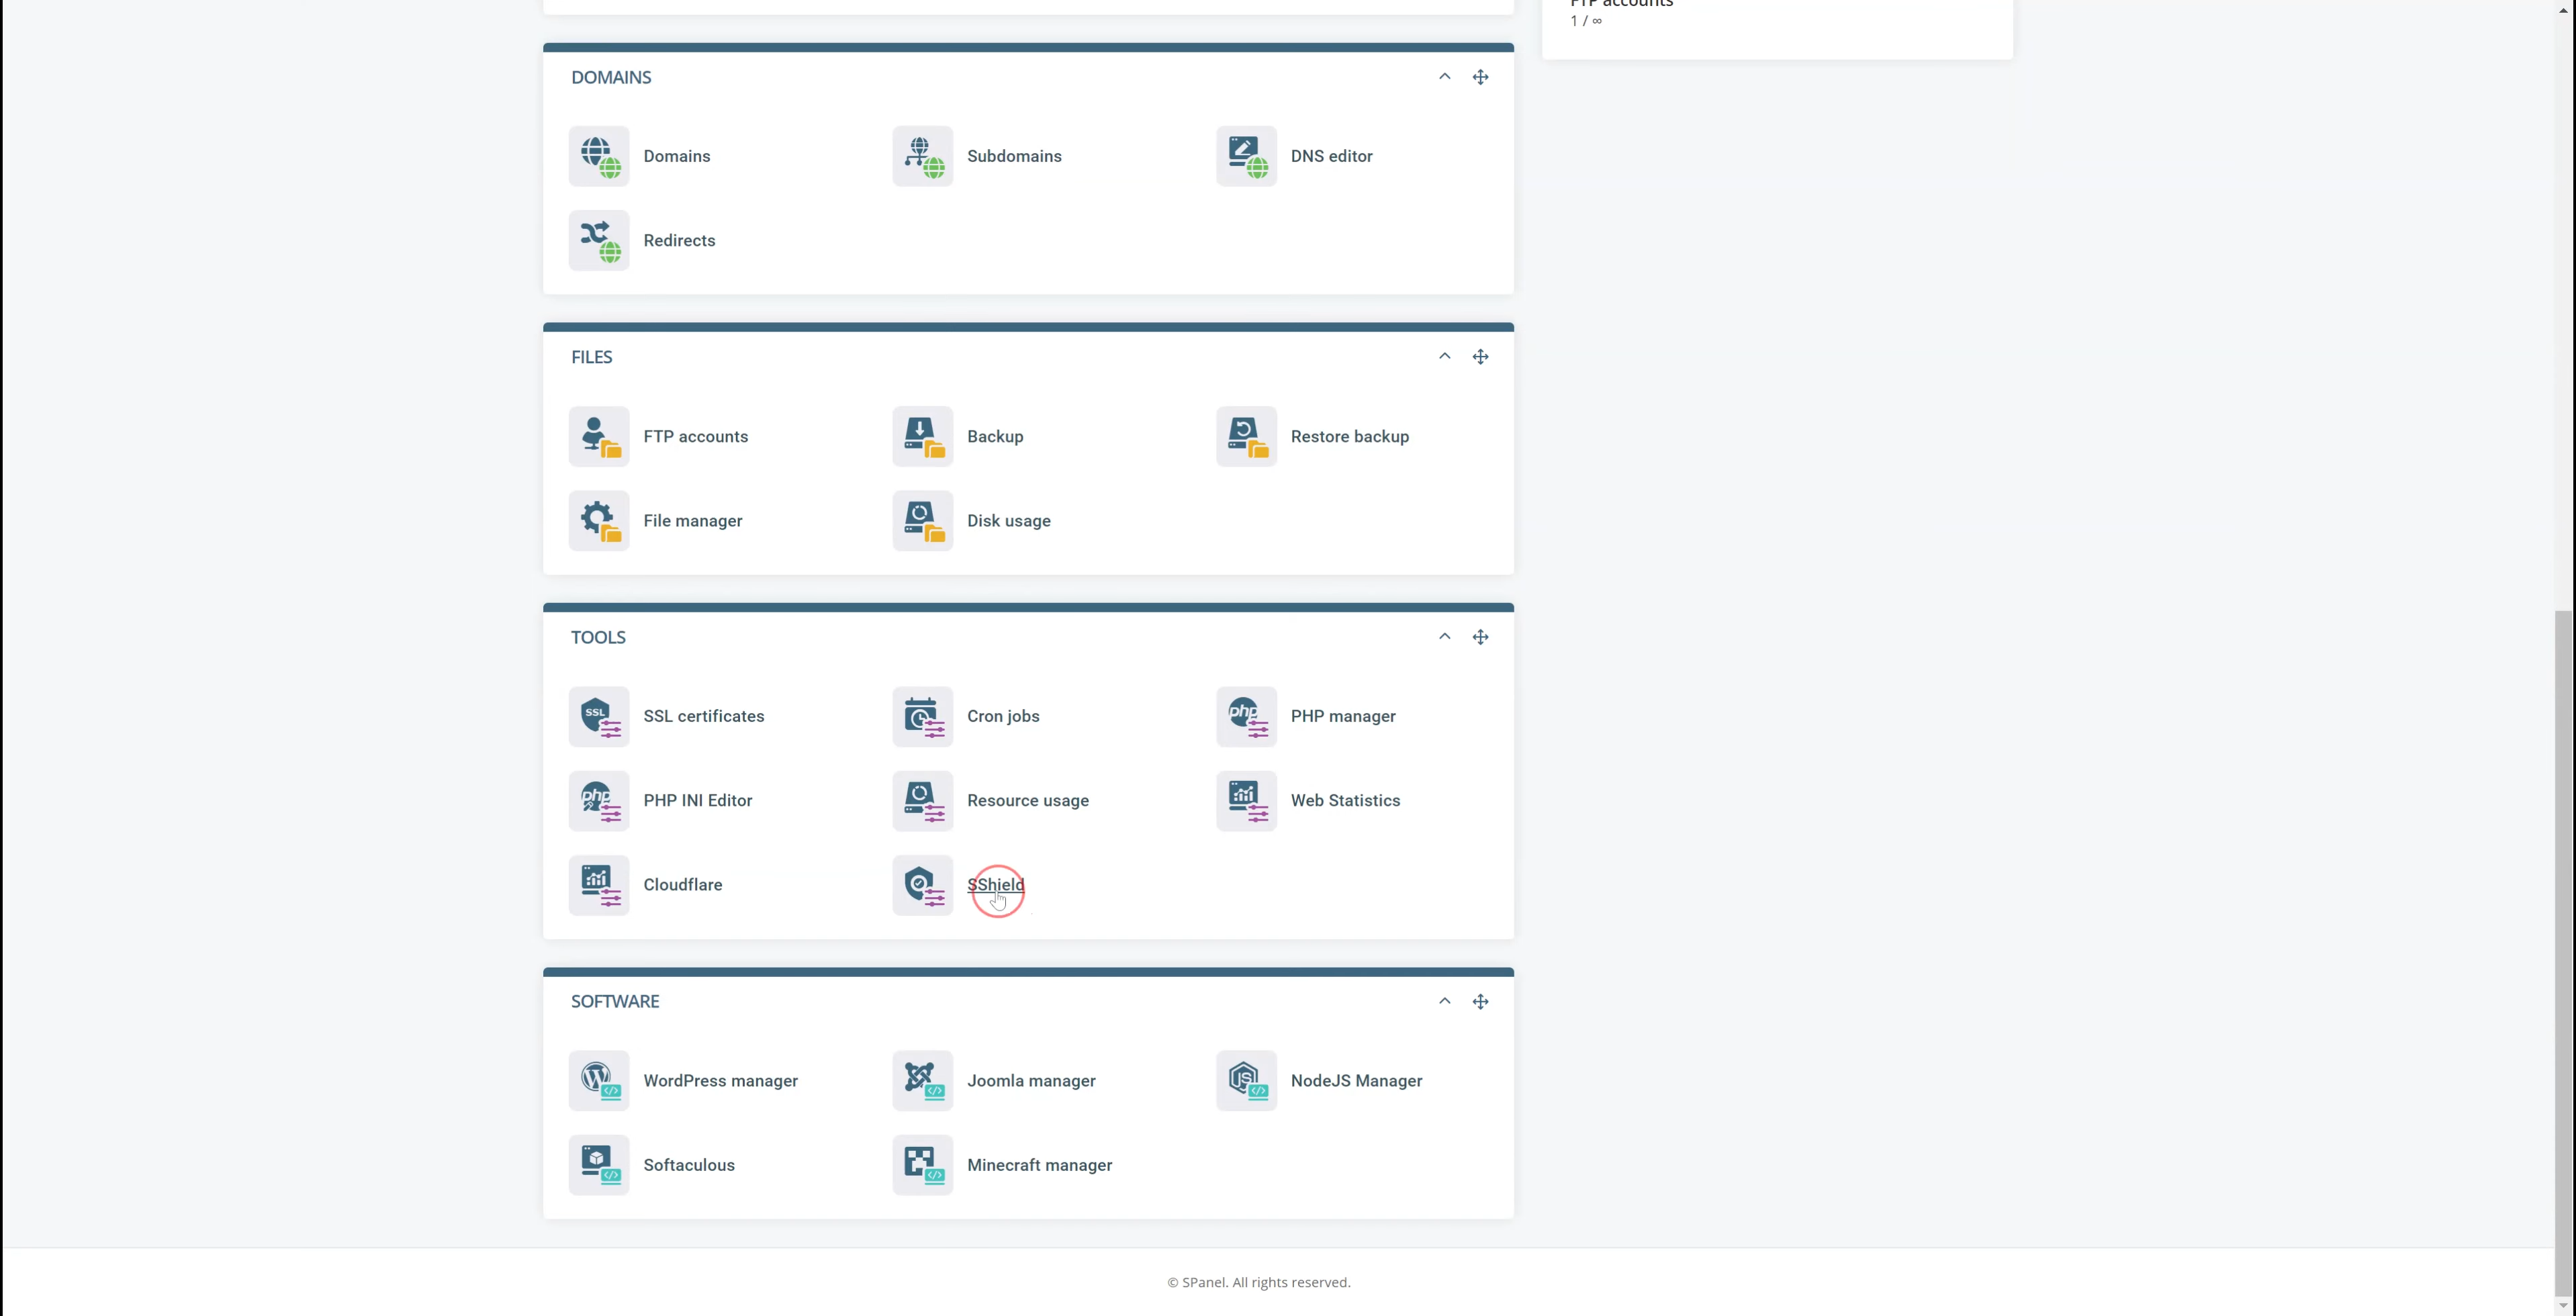Open the Restore backup icon

1246,436
